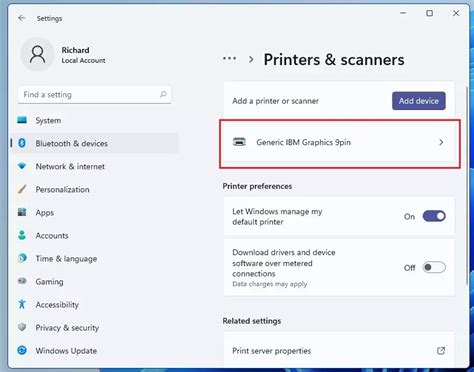This screenshot has height=372, width=474.
Task: Click the Related settings heading
Action: pos(252,321)
